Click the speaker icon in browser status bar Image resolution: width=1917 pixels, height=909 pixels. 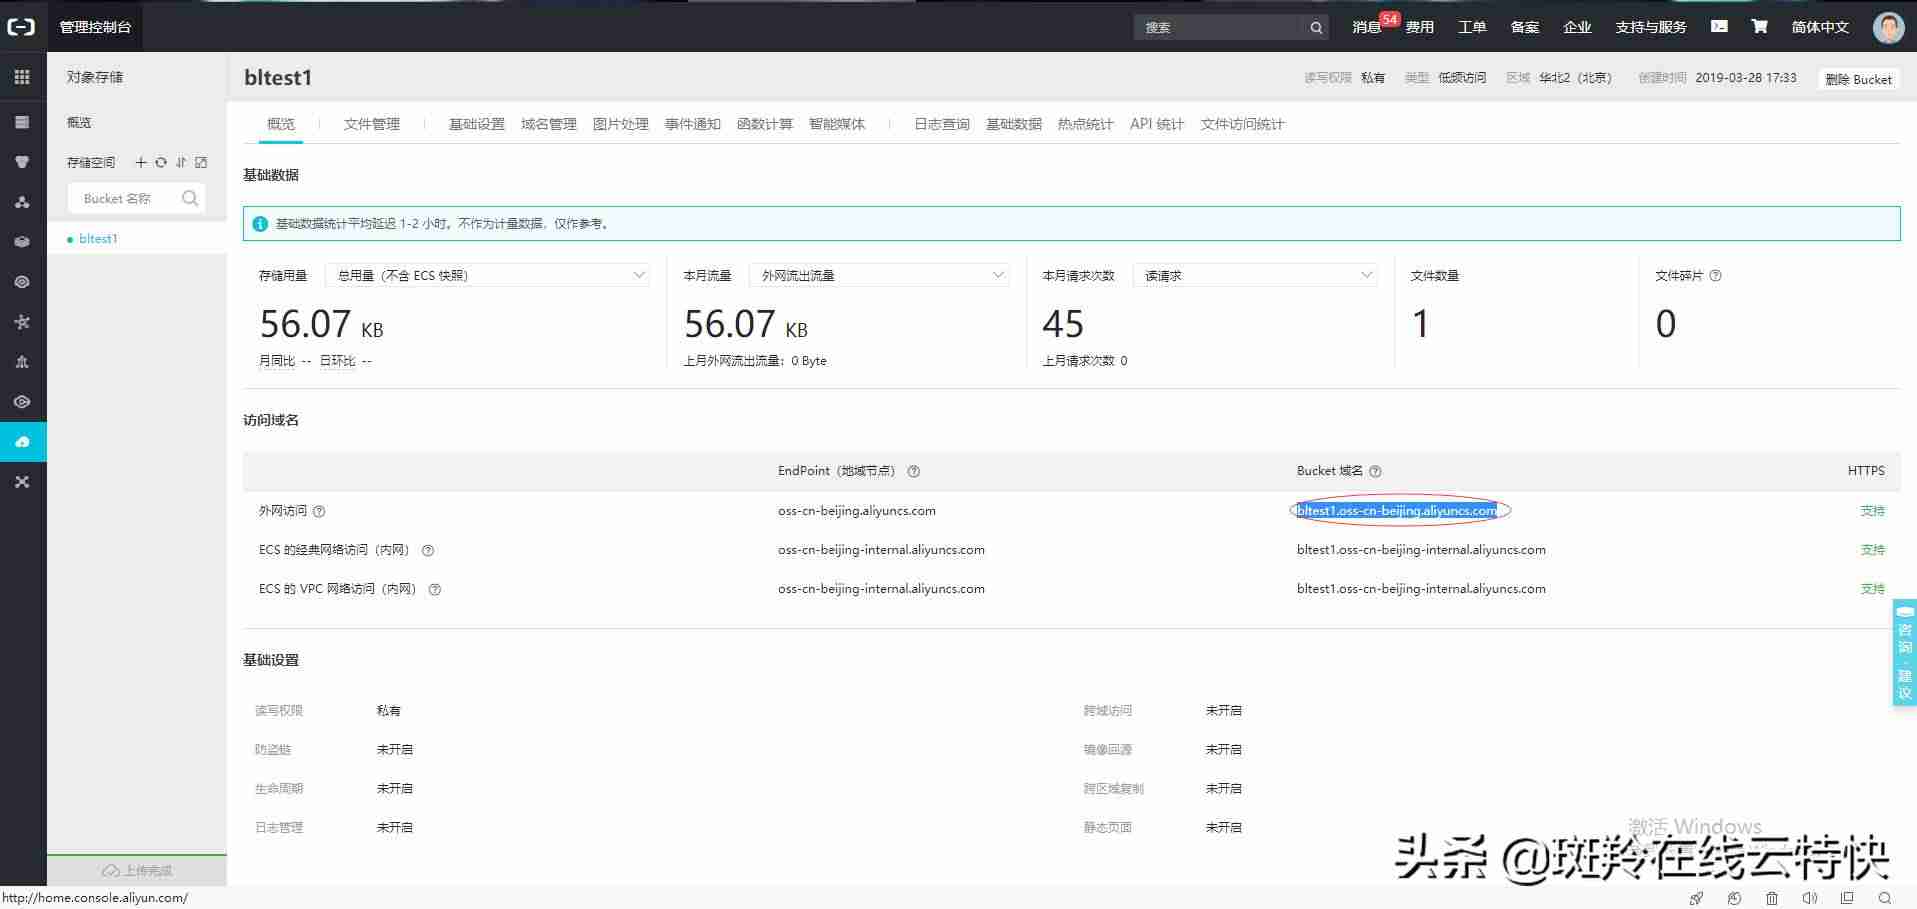point(1809,898)
